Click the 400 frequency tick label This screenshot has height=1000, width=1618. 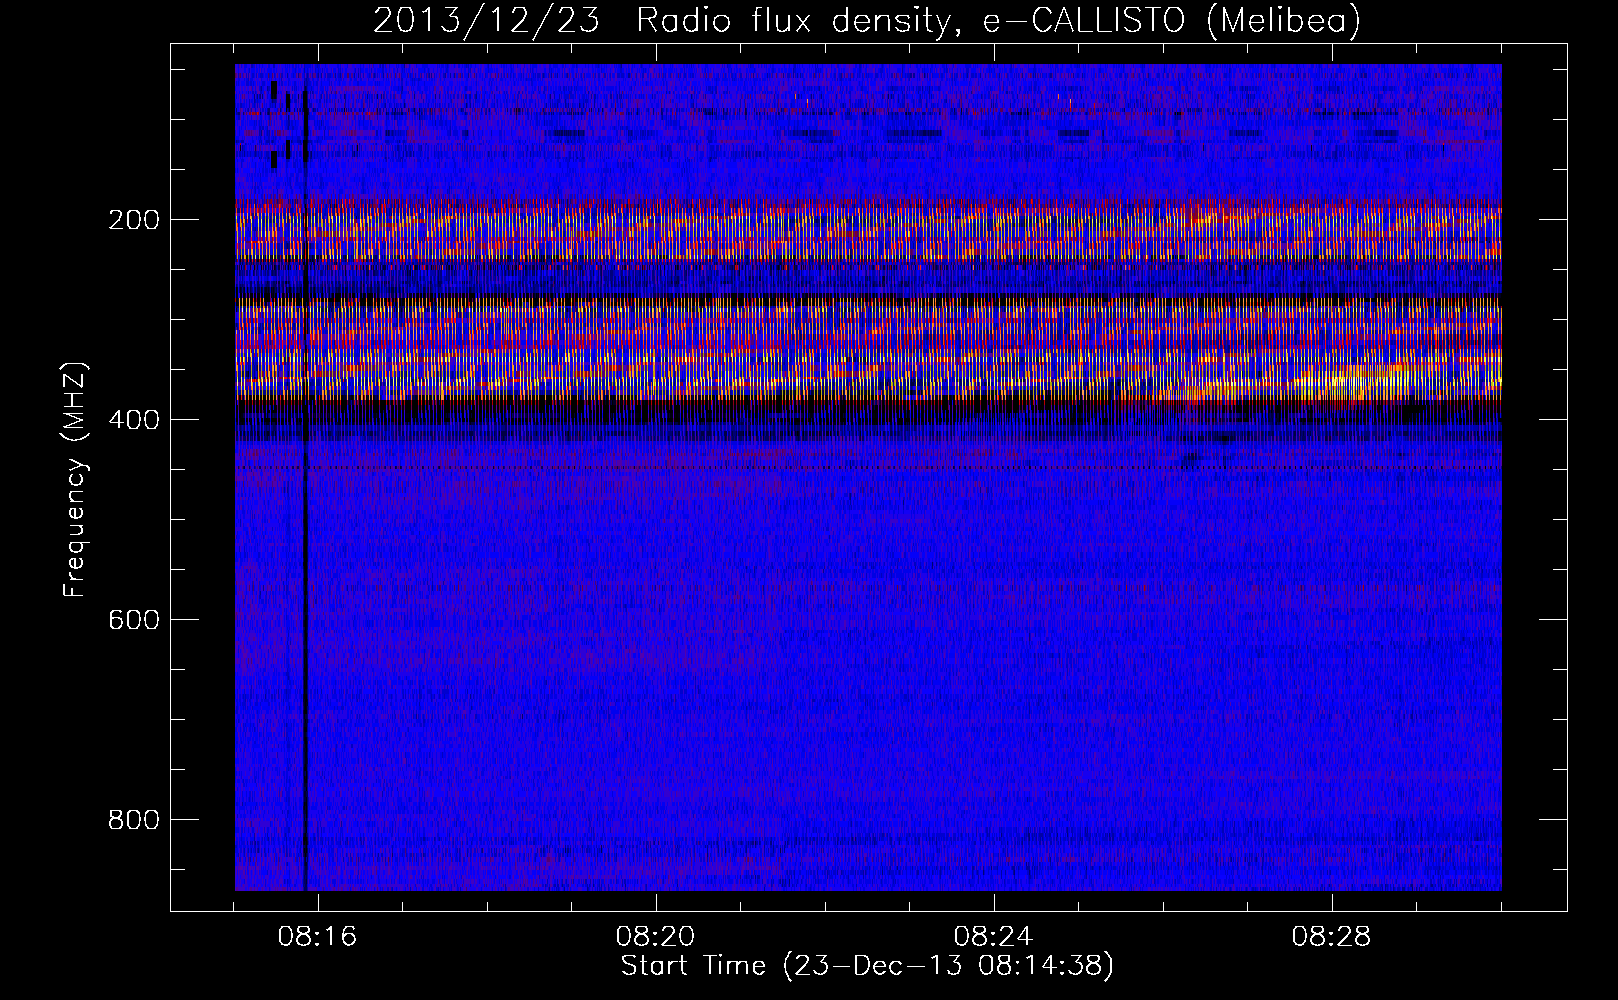134,420
